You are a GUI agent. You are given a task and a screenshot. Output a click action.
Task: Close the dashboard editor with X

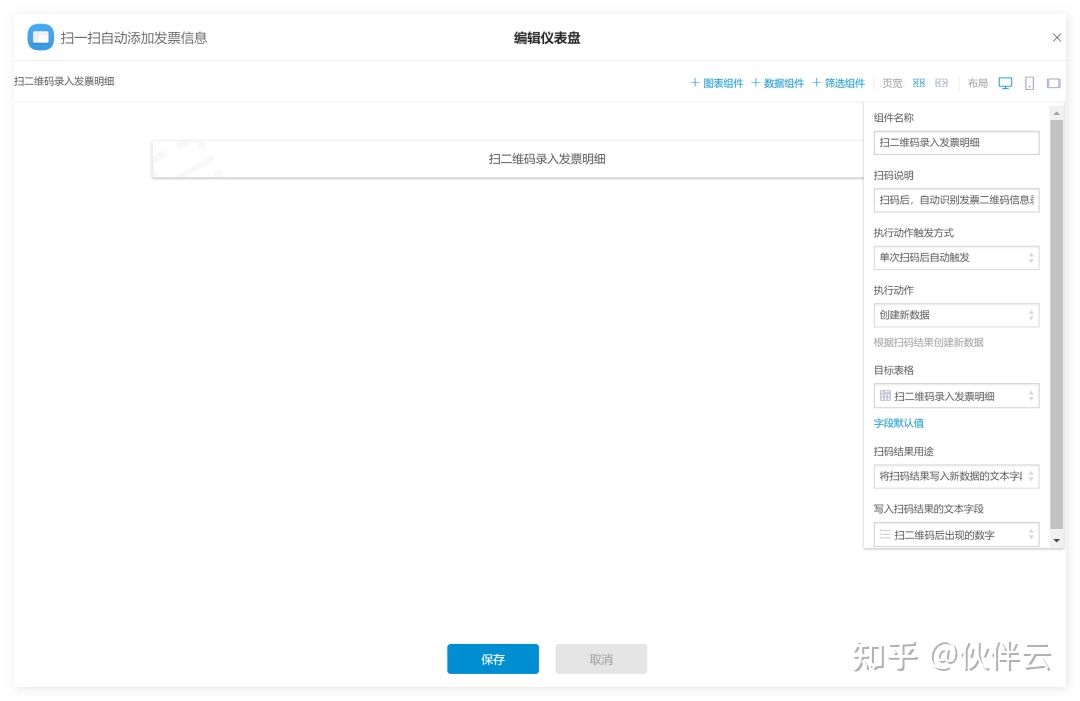[1056, 38]
